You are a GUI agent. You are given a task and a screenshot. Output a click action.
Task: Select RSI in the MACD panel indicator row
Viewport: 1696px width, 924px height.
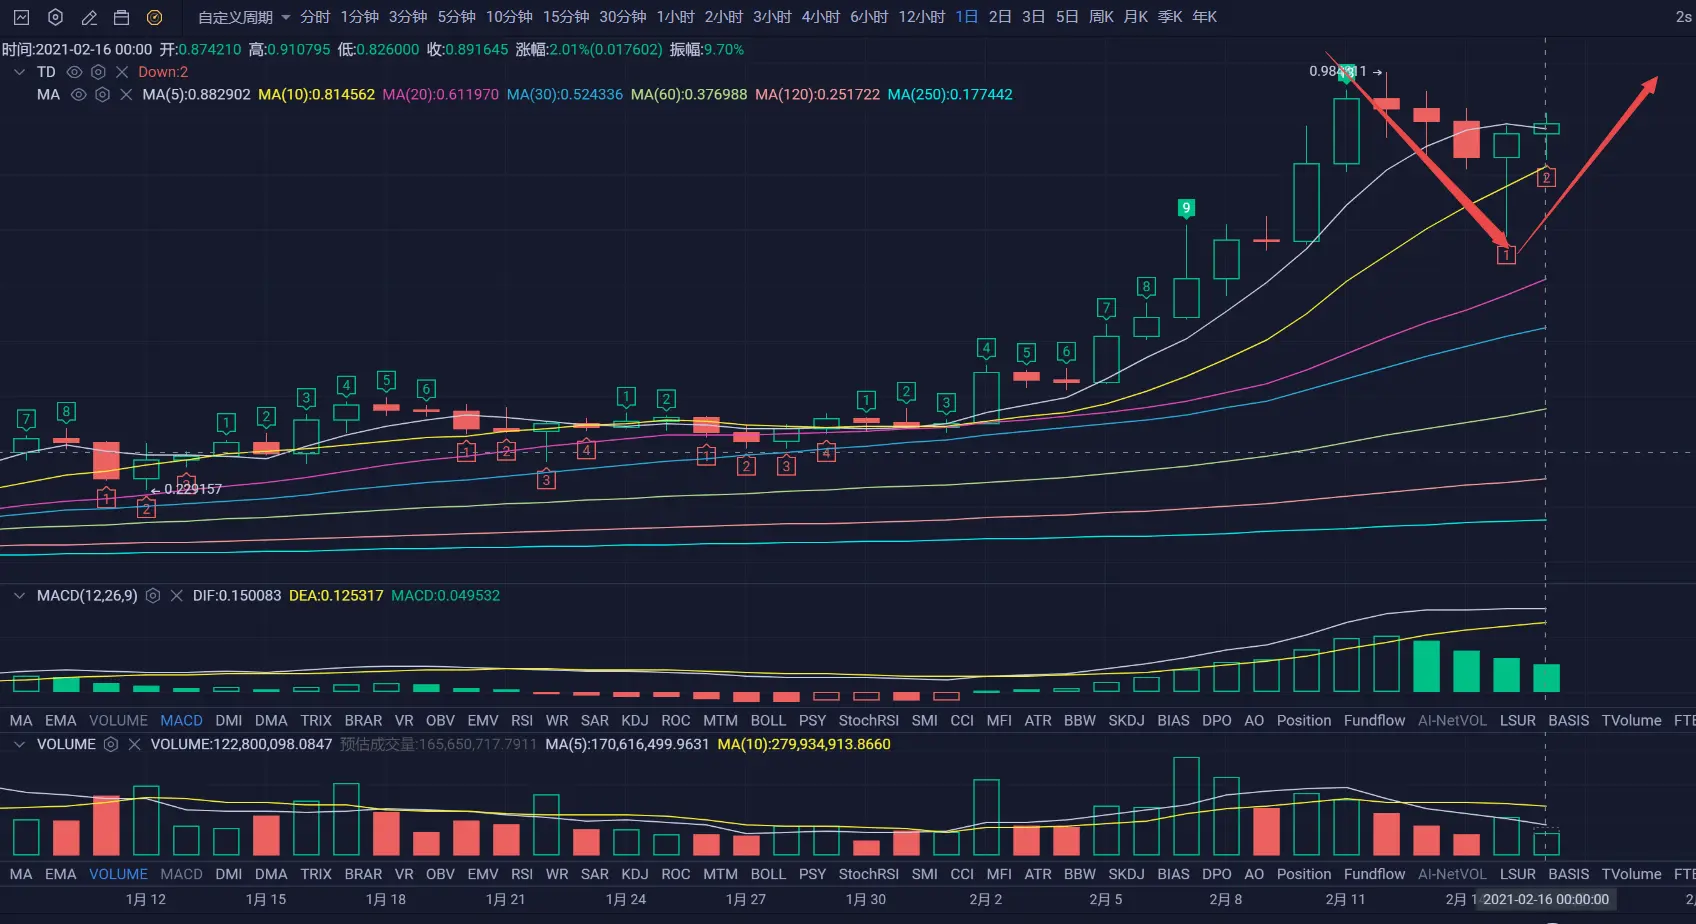[x=522, y=721]
